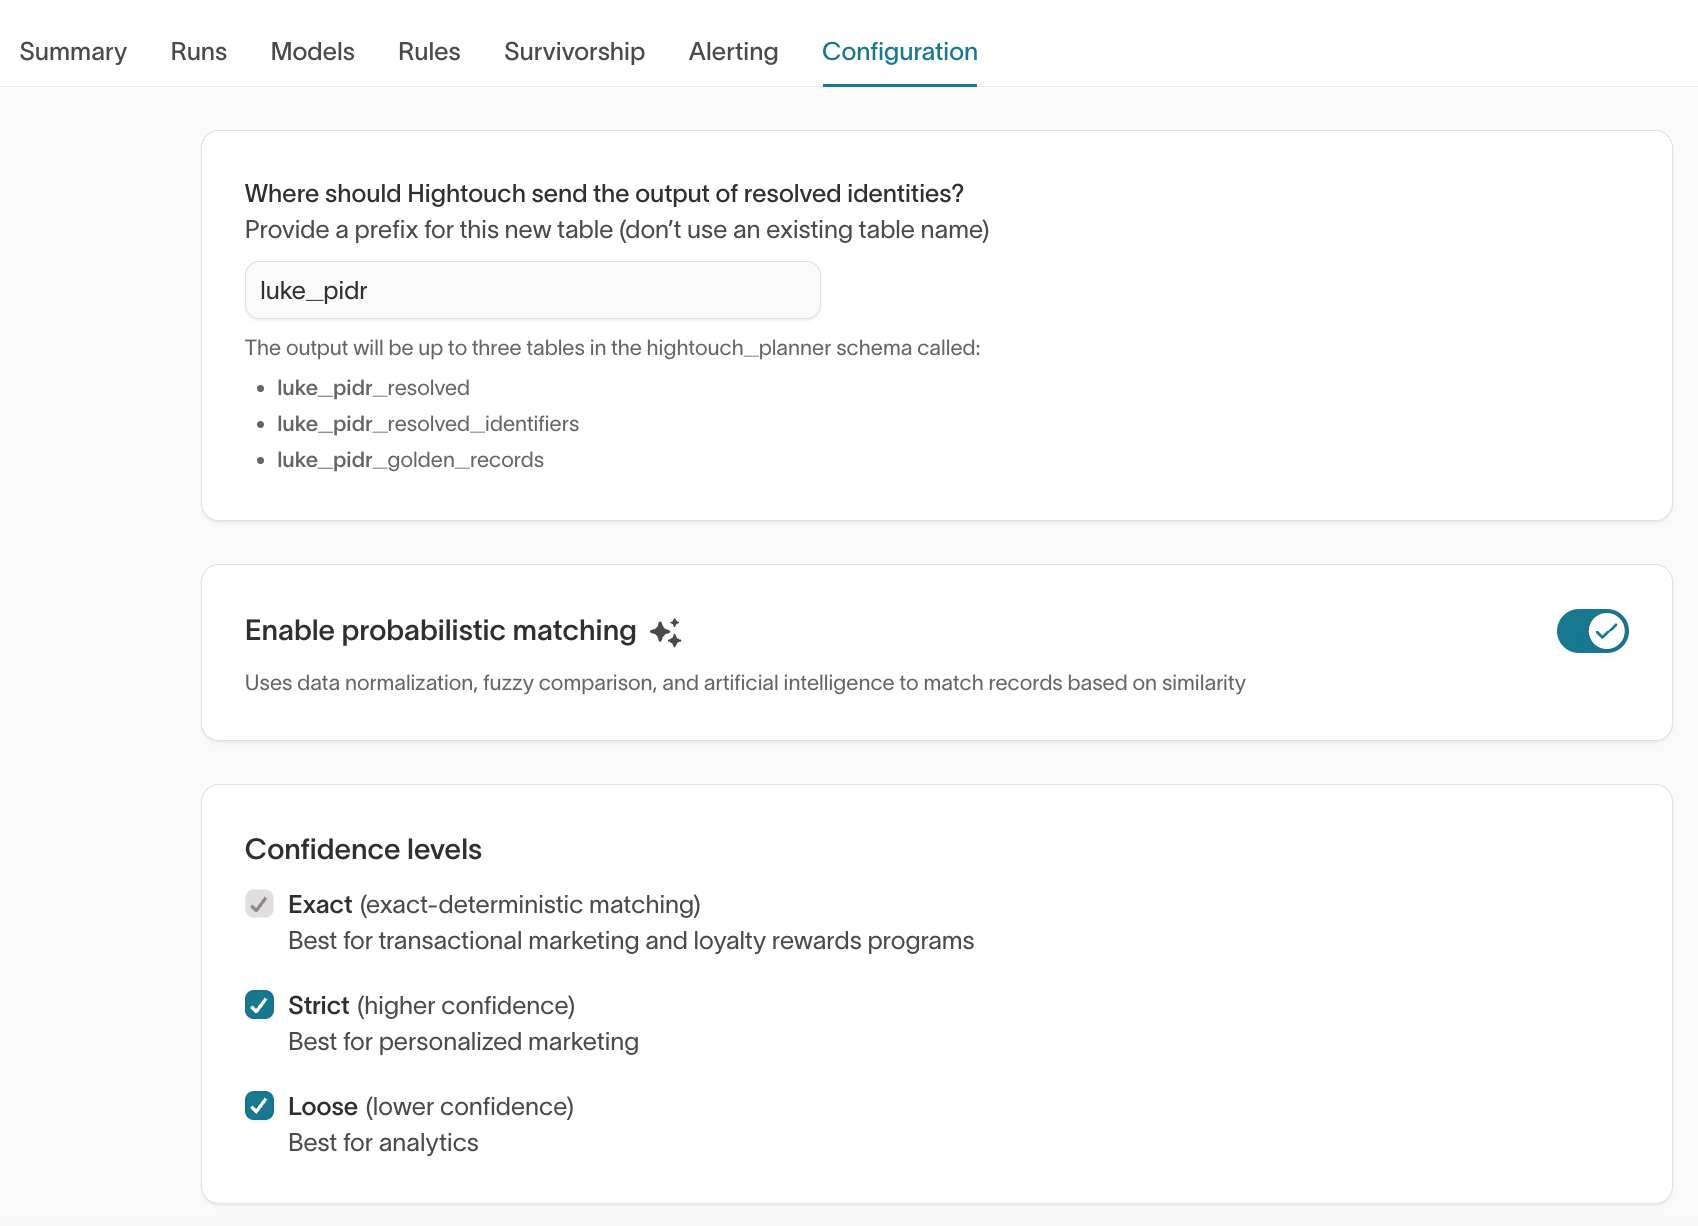
Task: Select the active Configuration tab
Action: click(899, 51)
